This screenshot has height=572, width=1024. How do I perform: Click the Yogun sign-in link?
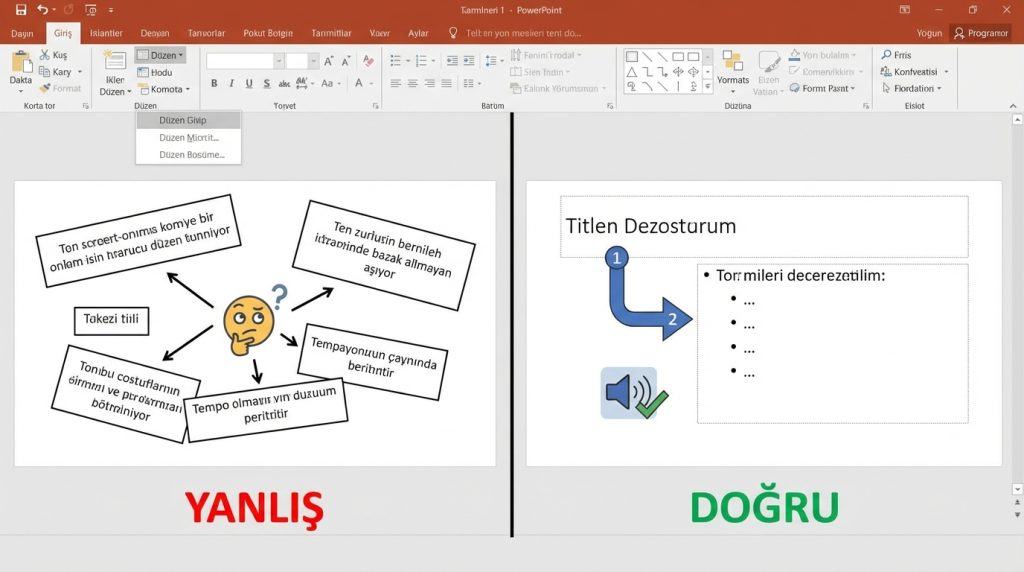pos(929,33)
